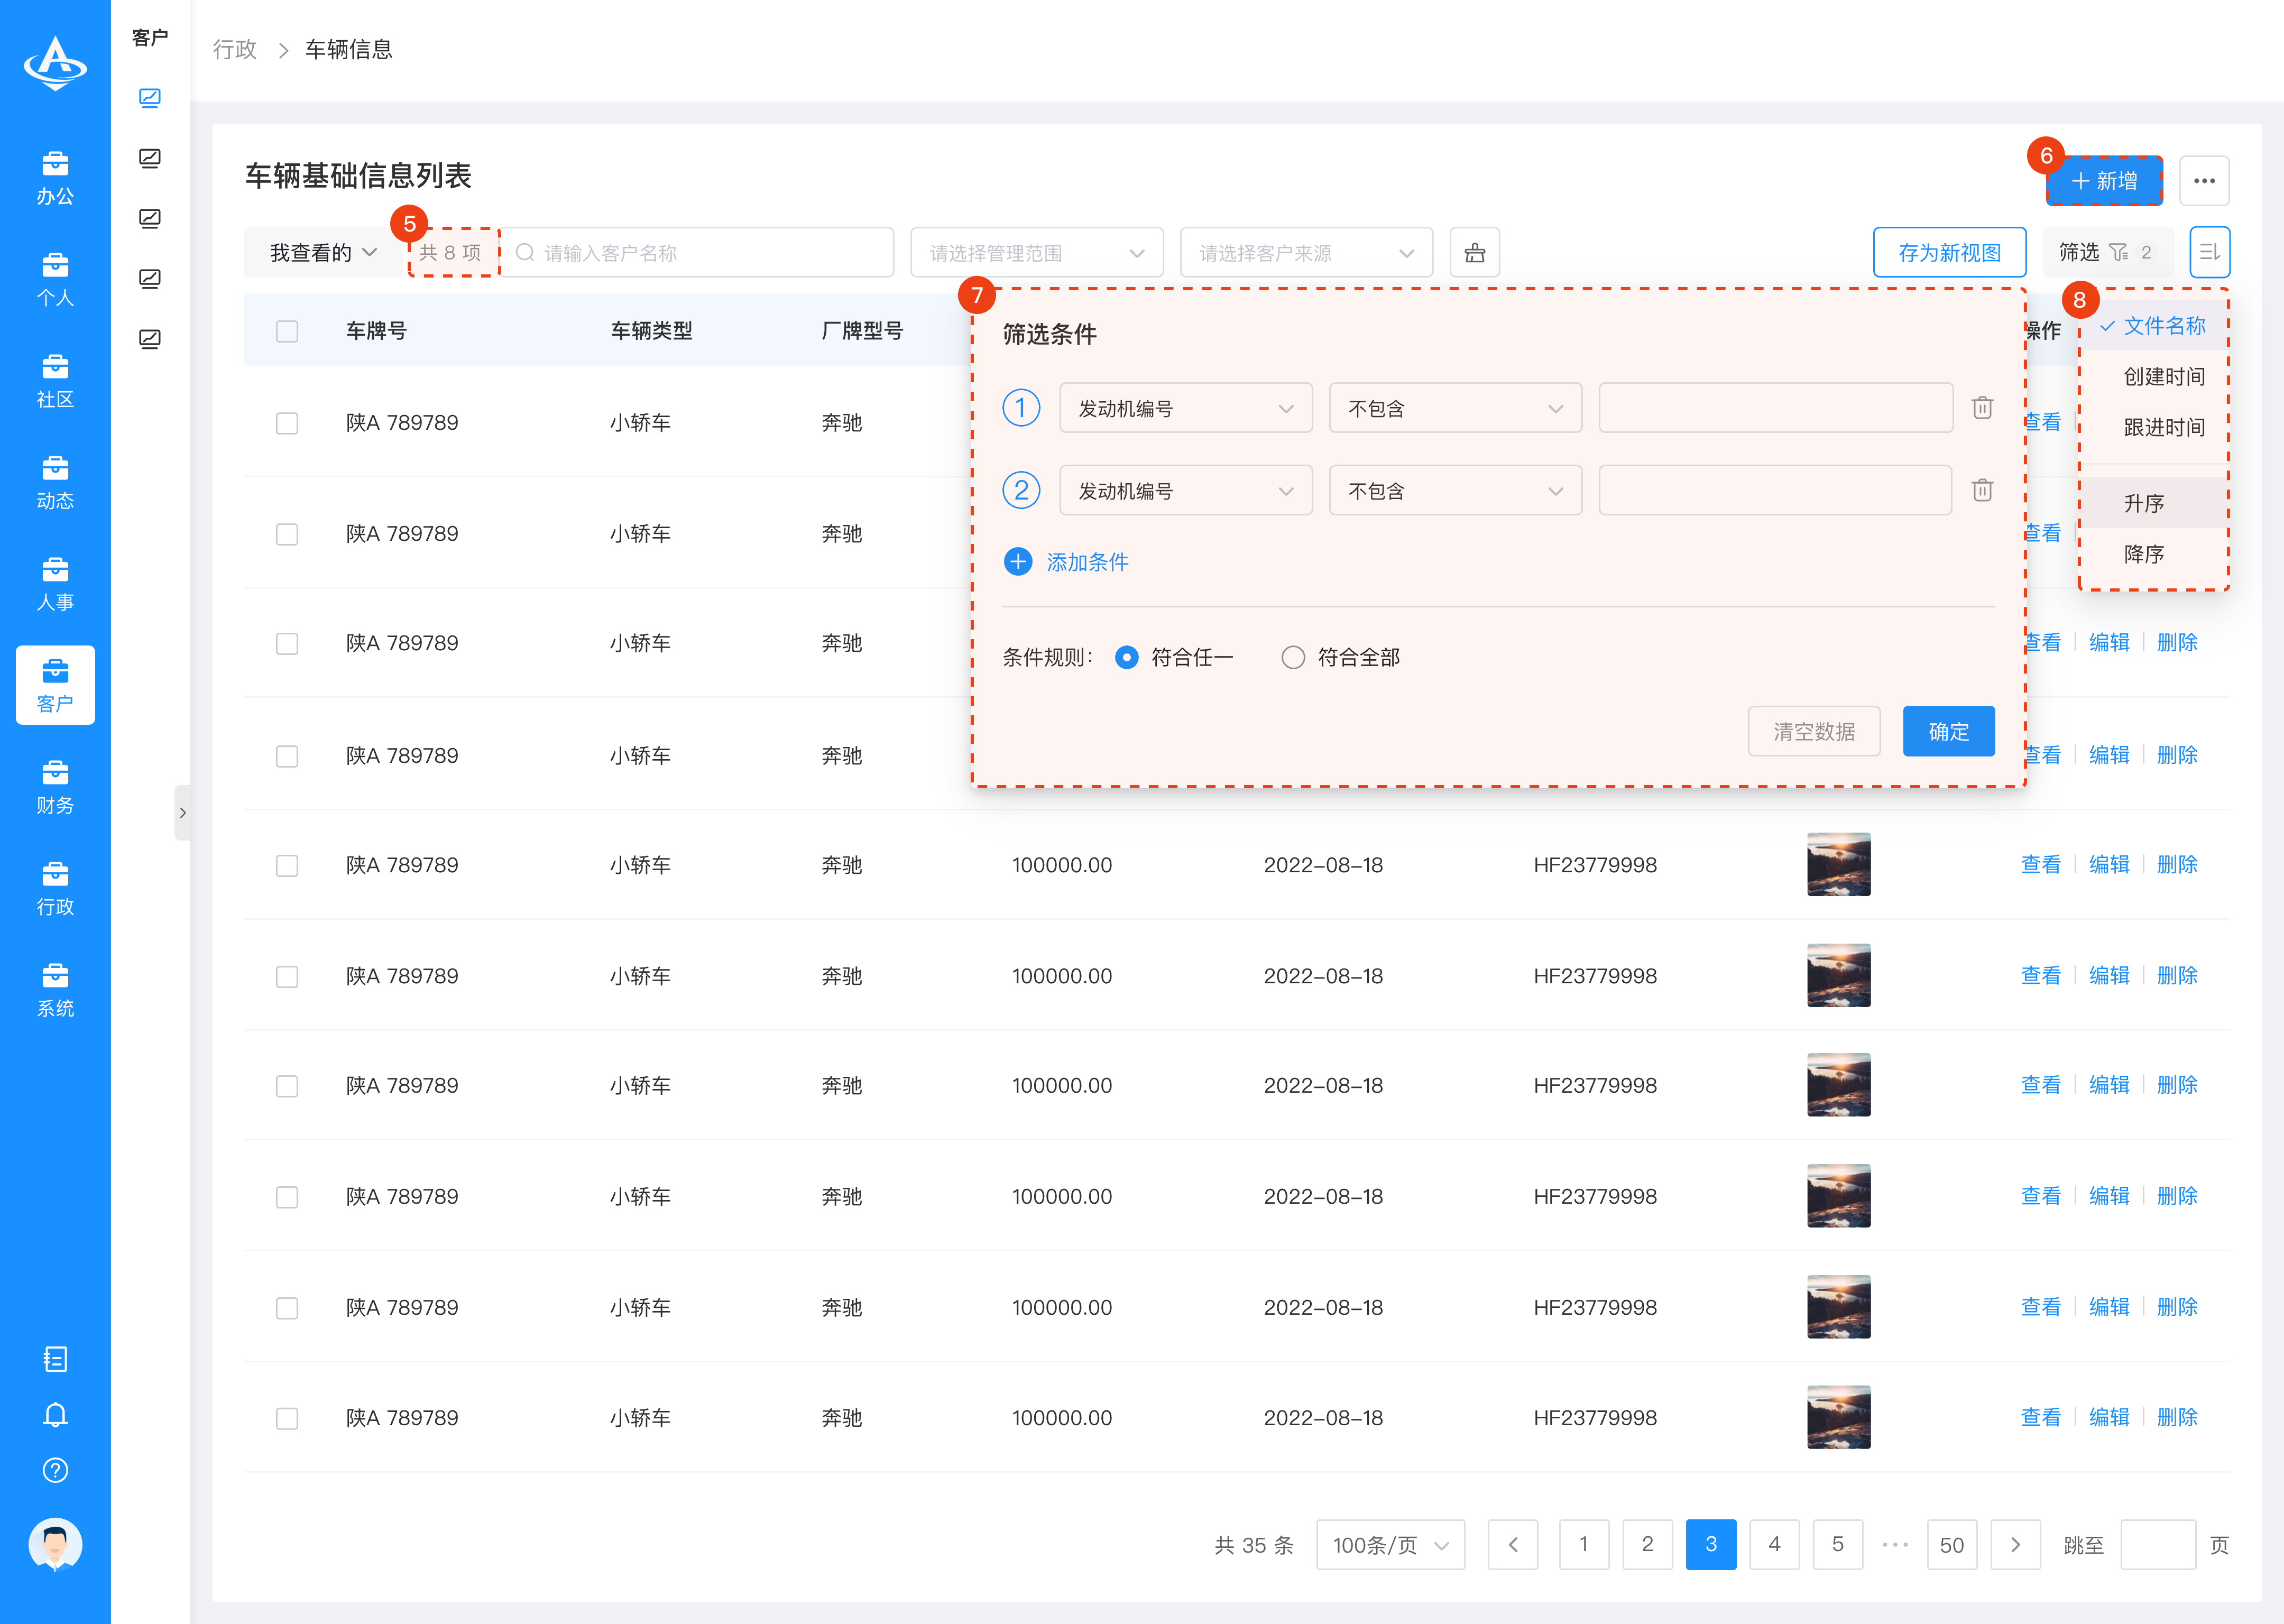Open the 人事 module in sidebar
Image resolution: width=2284 pixels, height=1624 pixels.
55,584
